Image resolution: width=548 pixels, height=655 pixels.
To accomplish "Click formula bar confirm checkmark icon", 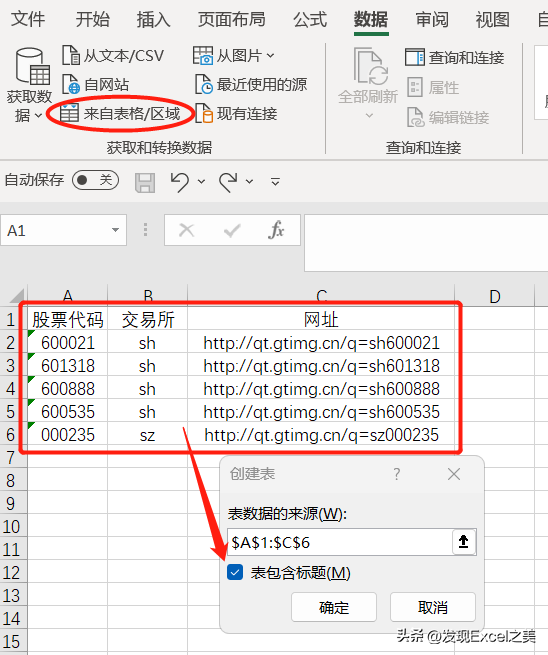I will 232,230.
